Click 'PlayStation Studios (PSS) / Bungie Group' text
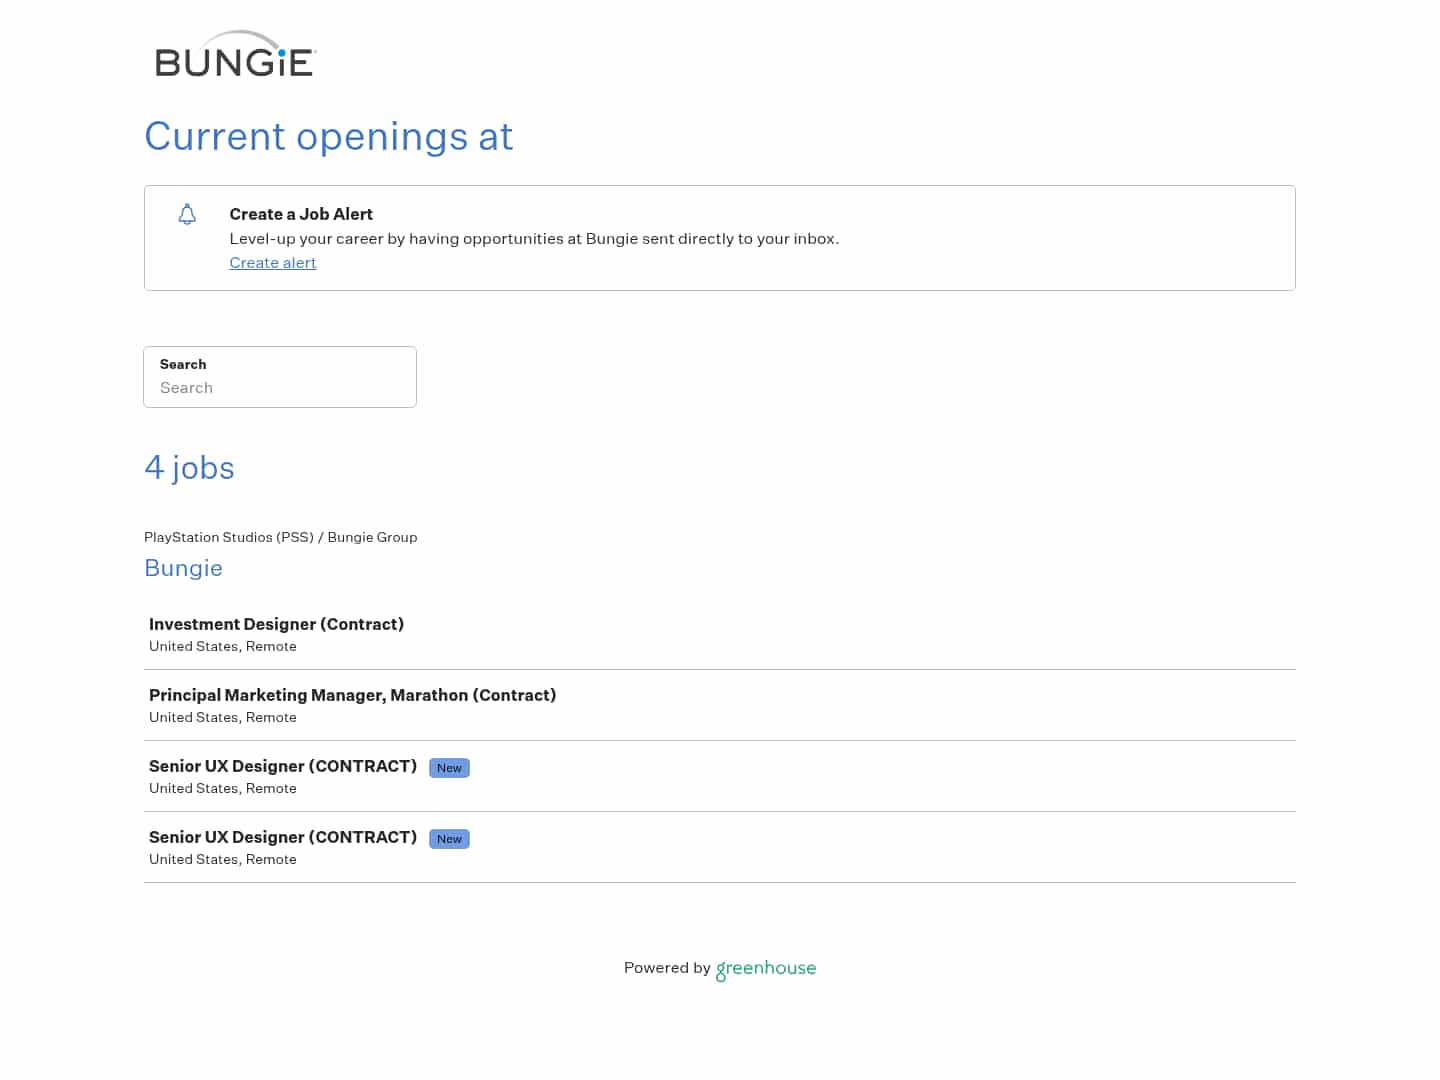1440x1080 pixels. pos(281,537)
